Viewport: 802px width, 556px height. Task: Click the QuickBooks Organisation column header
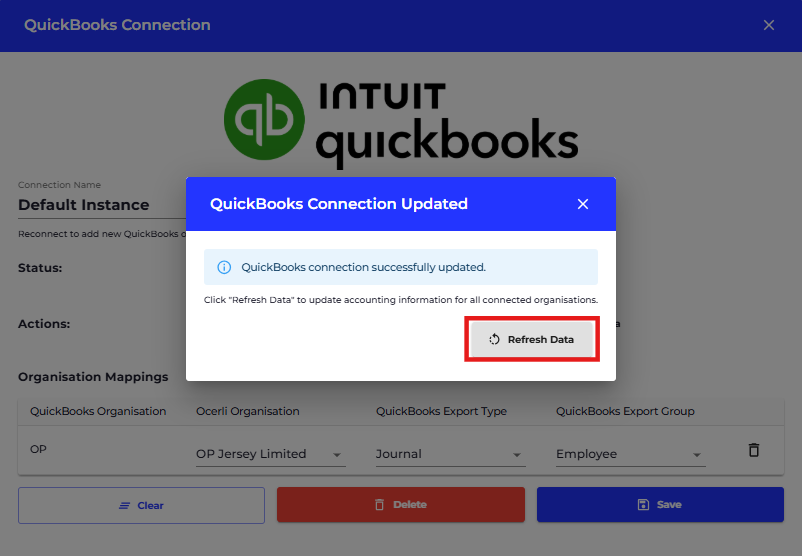pos(98,411)
